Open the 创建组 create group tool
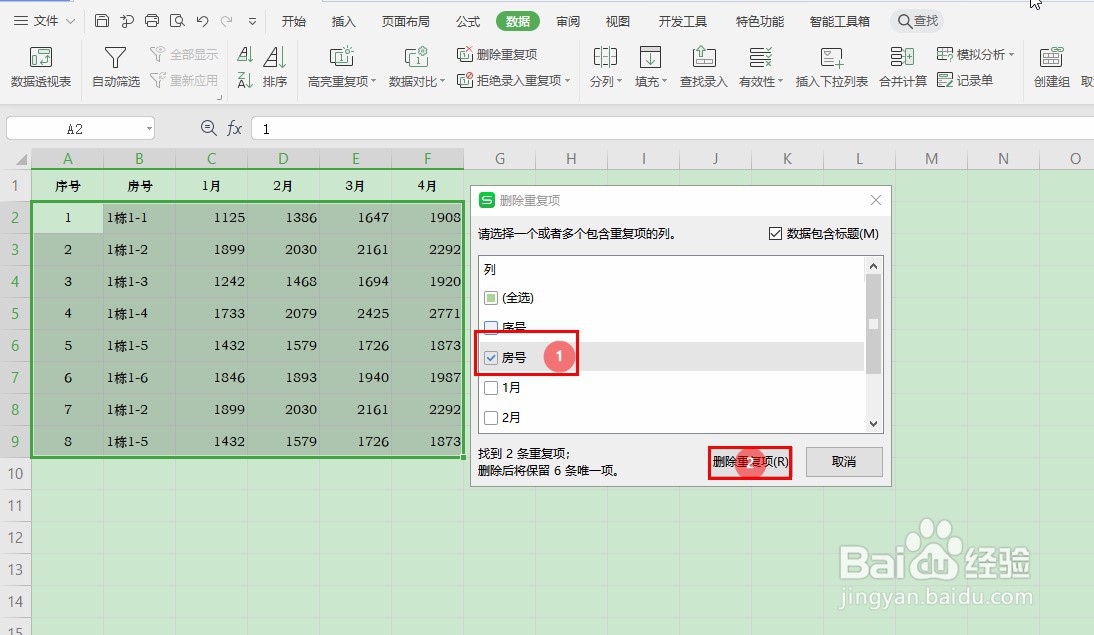1094x635 pixels. click(x=1050, y=67)
